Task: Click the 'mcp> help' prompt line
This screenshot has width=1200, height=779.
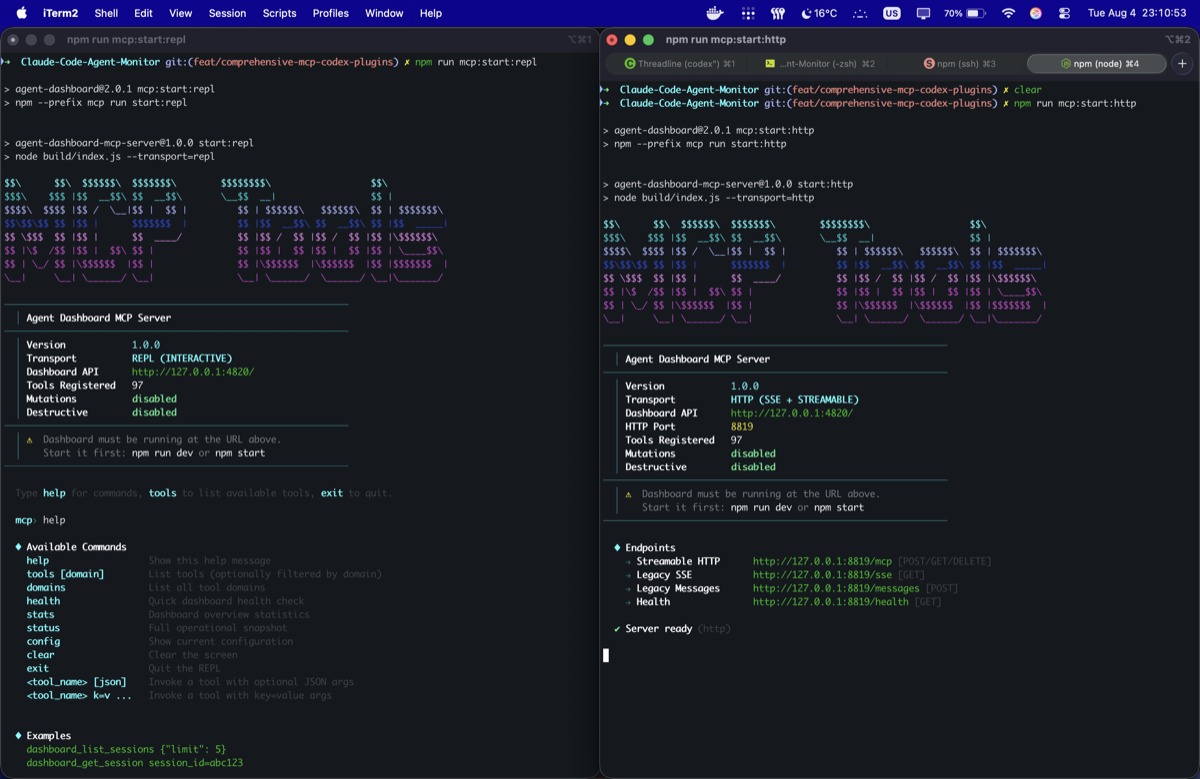Action: (x=40, y=520)
